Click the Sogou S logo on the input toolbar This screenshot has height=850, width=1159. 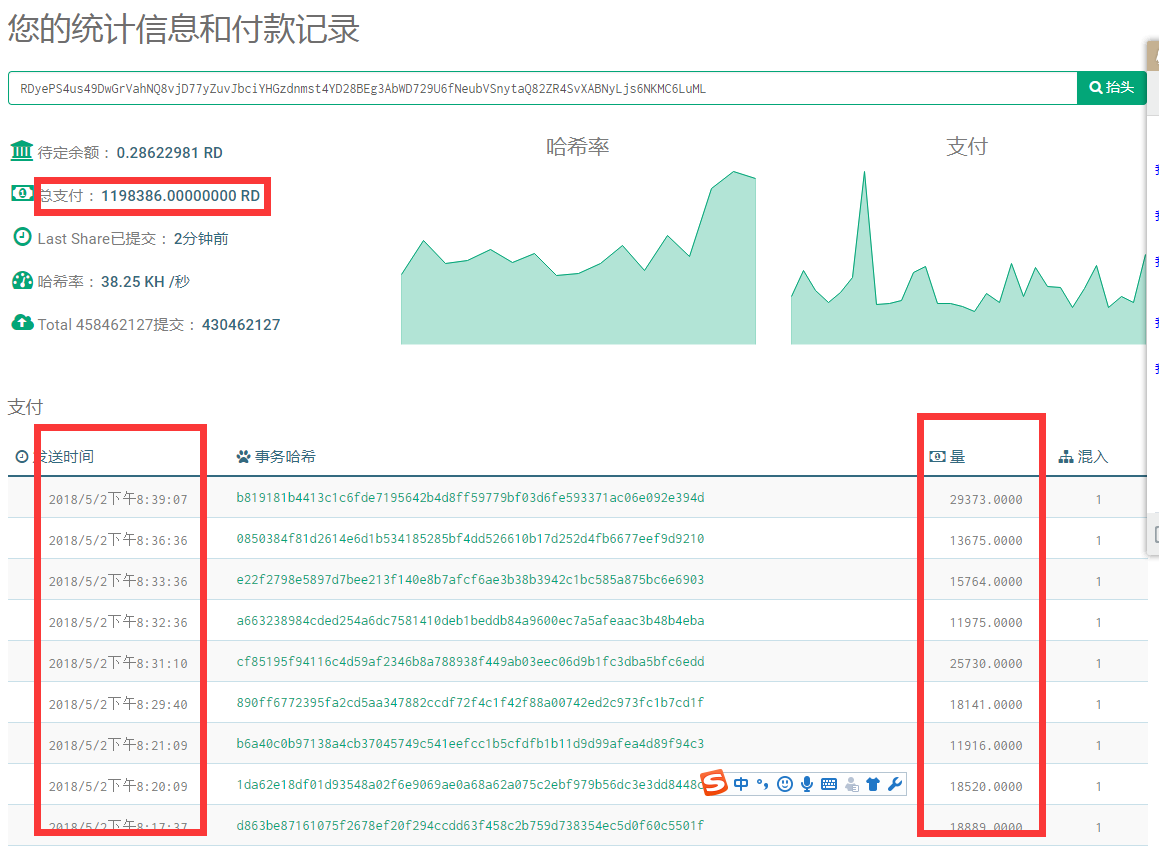coord(714,783)
